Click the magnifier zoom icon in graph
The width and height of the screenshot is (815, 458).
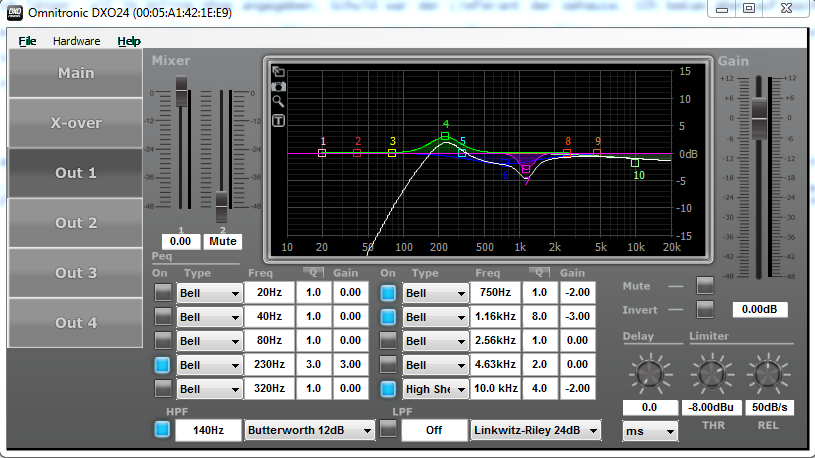[278, 101]
